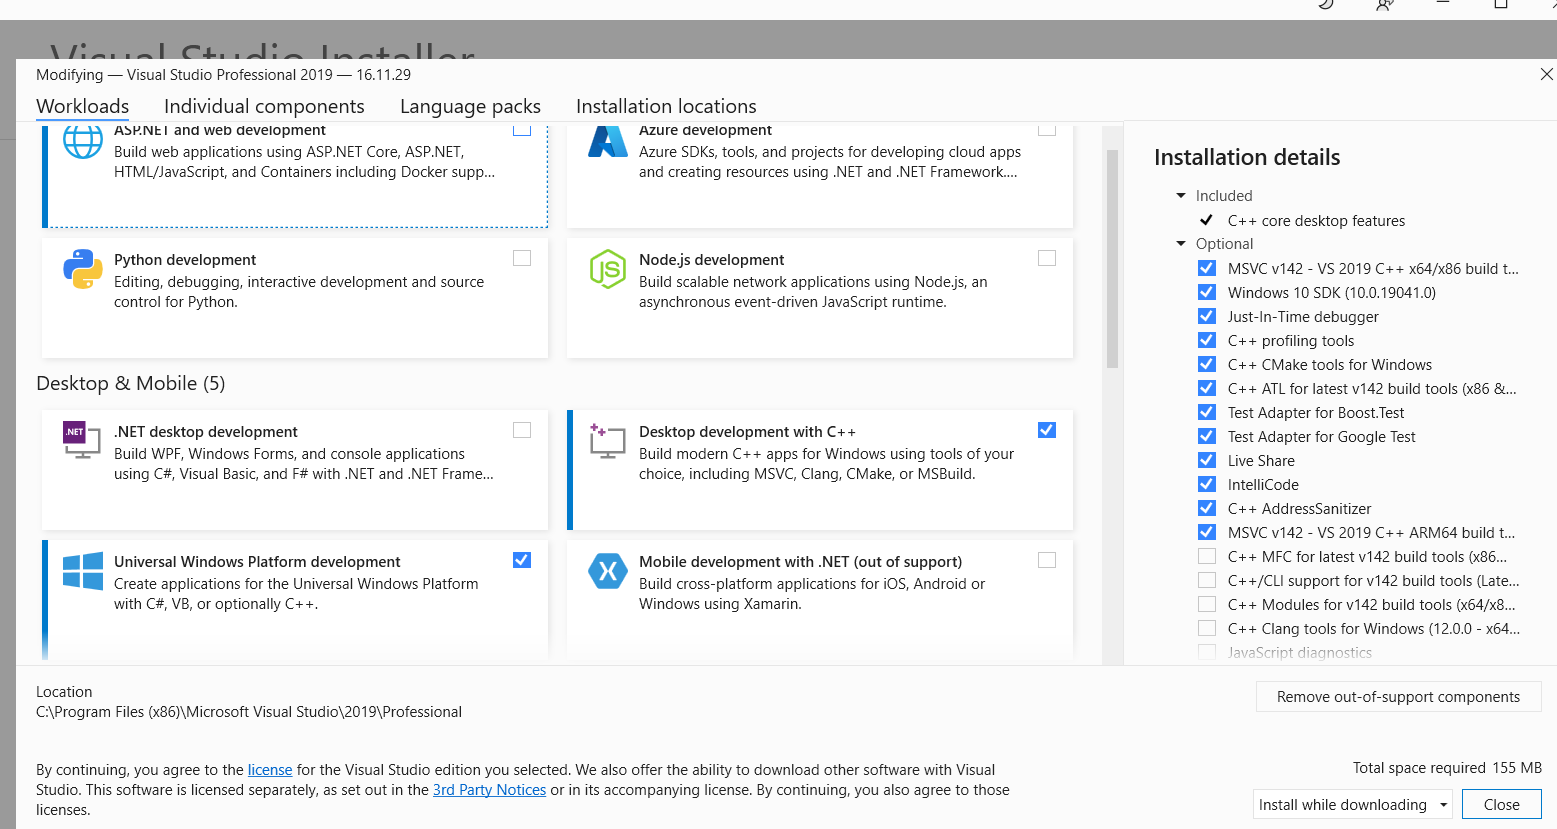This screenshot has height=829, width=1557.
Task: Open the 3rd Party Notices link
Action: (x=489, y=790)
